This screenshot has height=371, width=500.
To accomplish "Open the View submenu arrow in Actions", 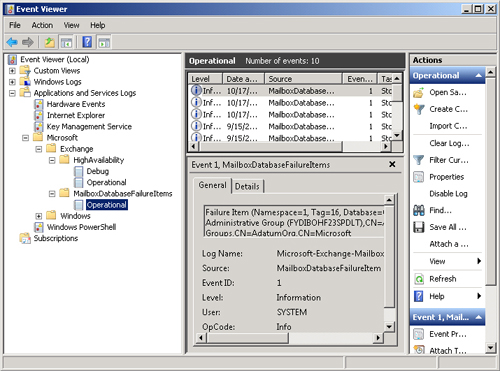I will pyautogui.click(x=479, y=261).
